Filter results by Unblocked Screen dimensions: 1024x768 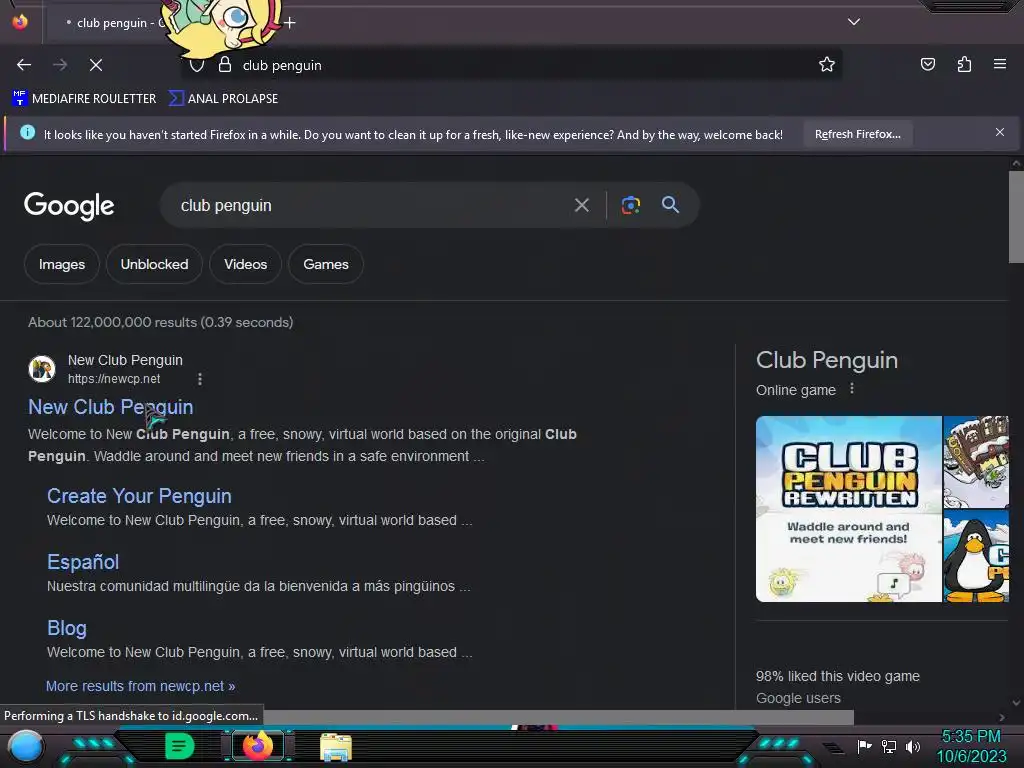pyautogui.click(x=154, y=264)
